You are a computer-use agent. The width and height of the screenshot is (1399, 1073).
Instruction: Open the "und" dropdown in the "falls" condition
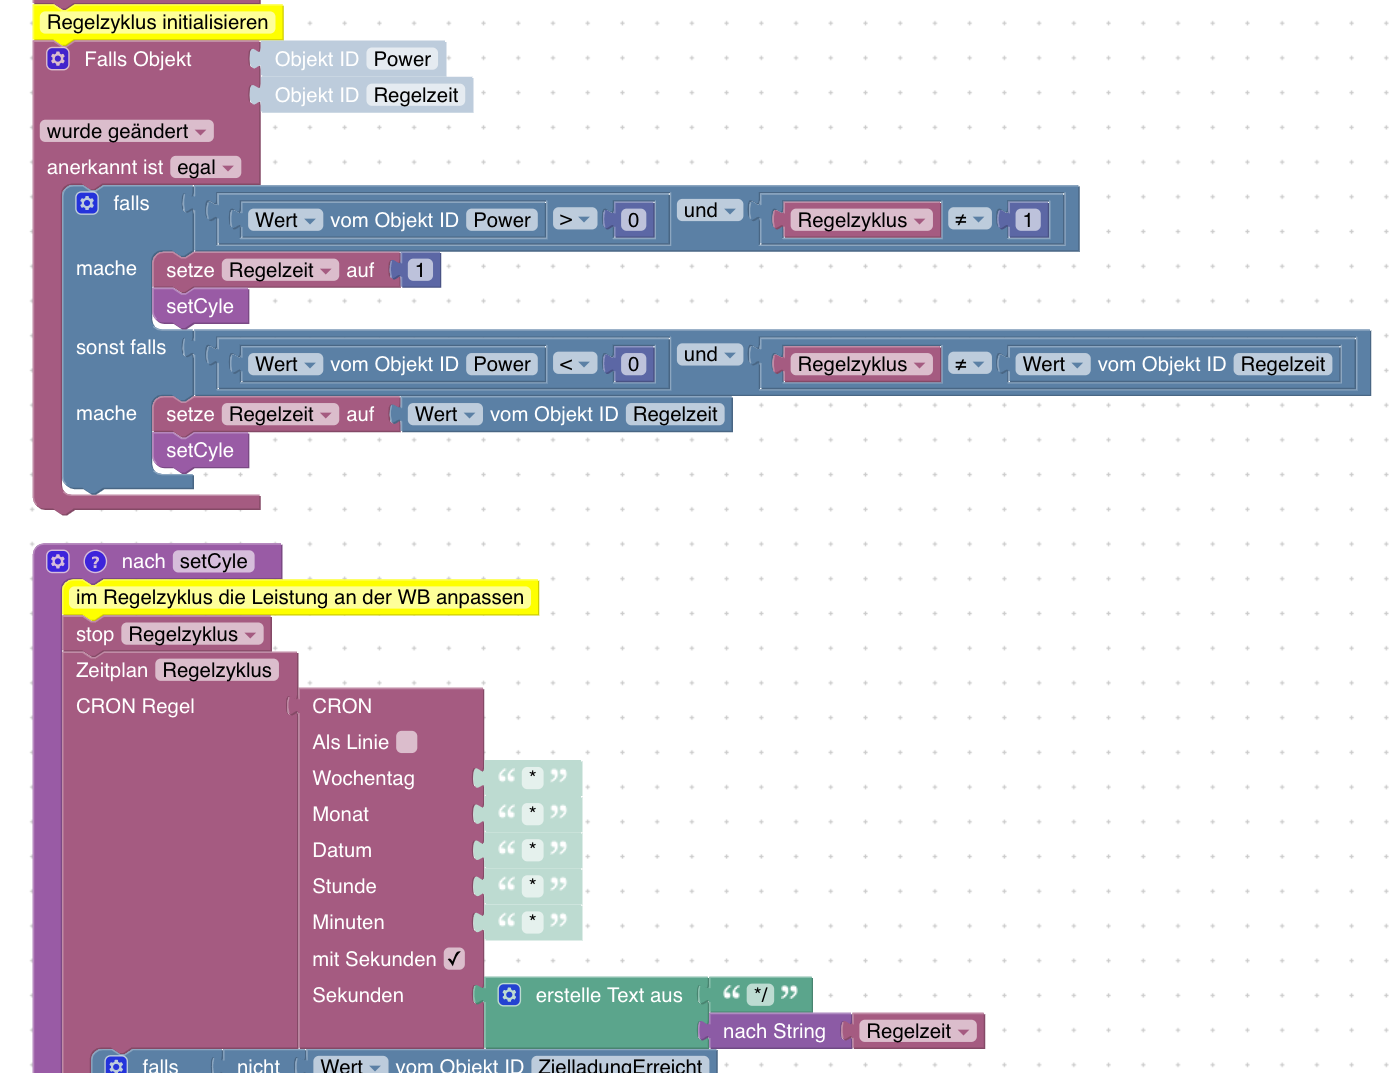tap(710, 210)
